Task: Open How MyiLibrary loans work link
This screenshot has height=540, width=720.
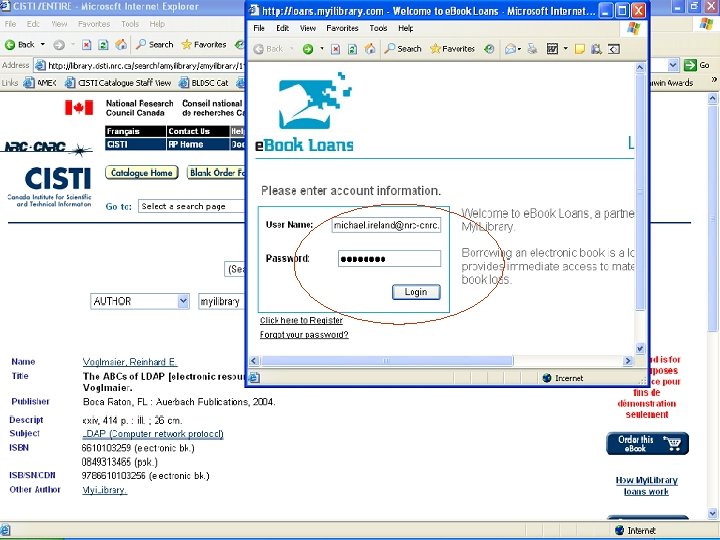Action: coord(647,486)
